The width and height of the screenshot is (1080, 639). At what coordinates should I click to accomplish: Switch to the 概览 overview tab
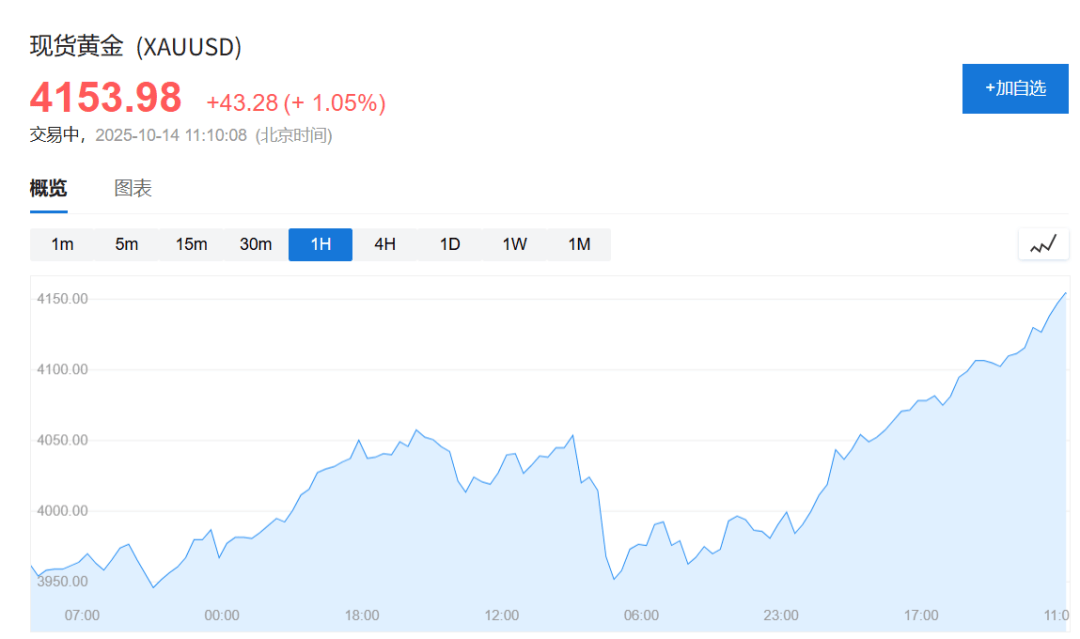point(49,188)
